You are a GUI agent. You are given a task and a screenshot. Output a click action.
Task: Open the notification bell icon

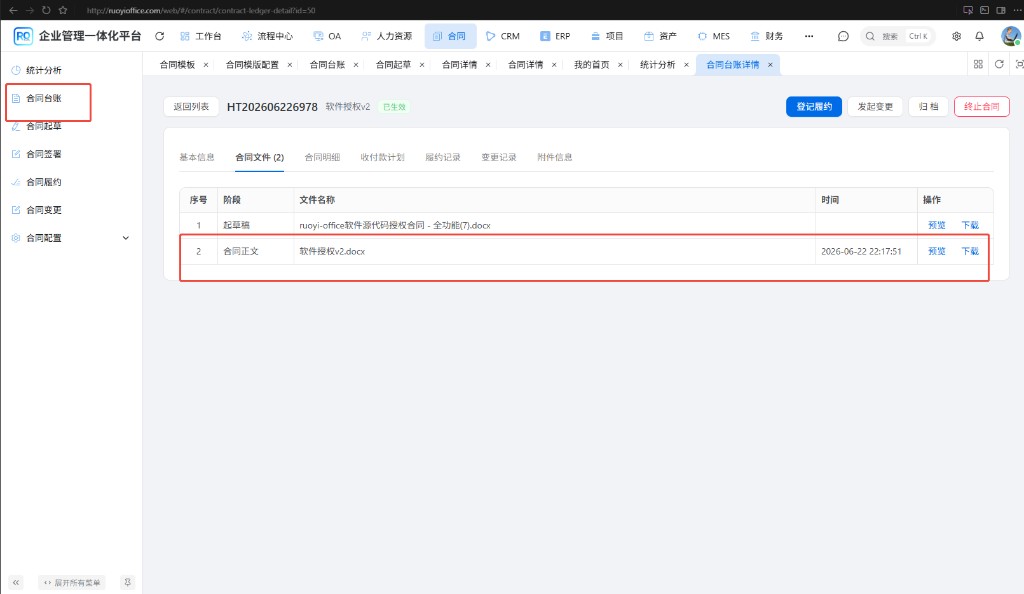980,36
